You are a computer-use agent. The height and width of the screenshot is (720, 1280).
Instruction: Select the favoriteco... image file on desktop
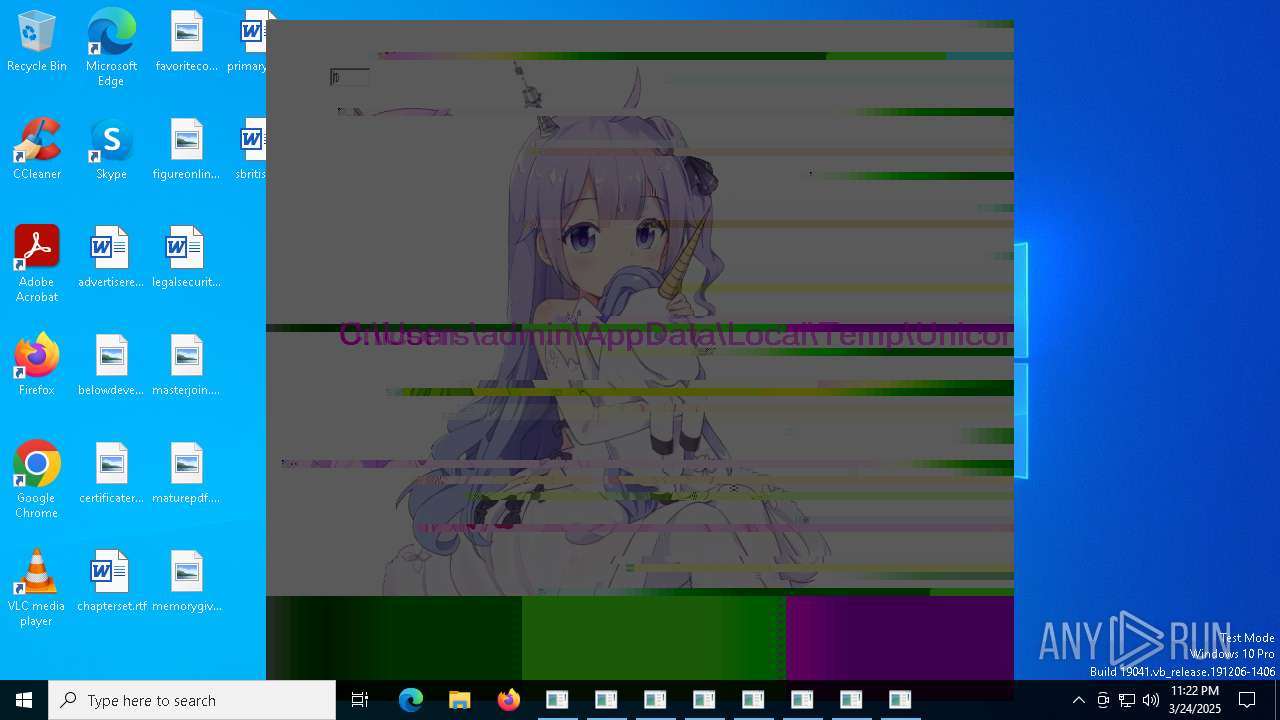point(186,42)
